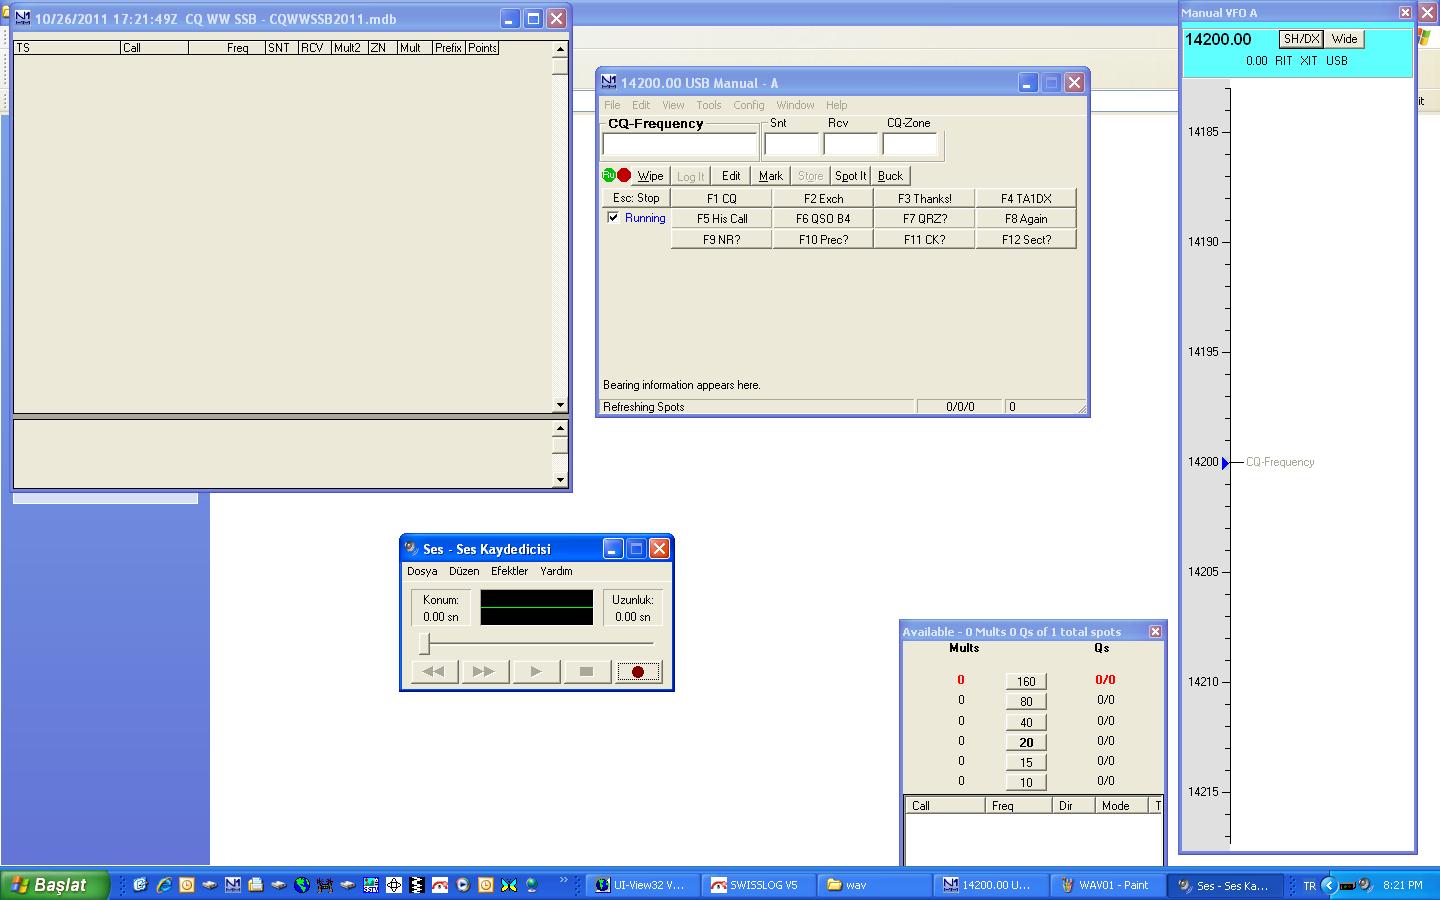Open the Efektler menu in the sound recorder

click(509, 571)
